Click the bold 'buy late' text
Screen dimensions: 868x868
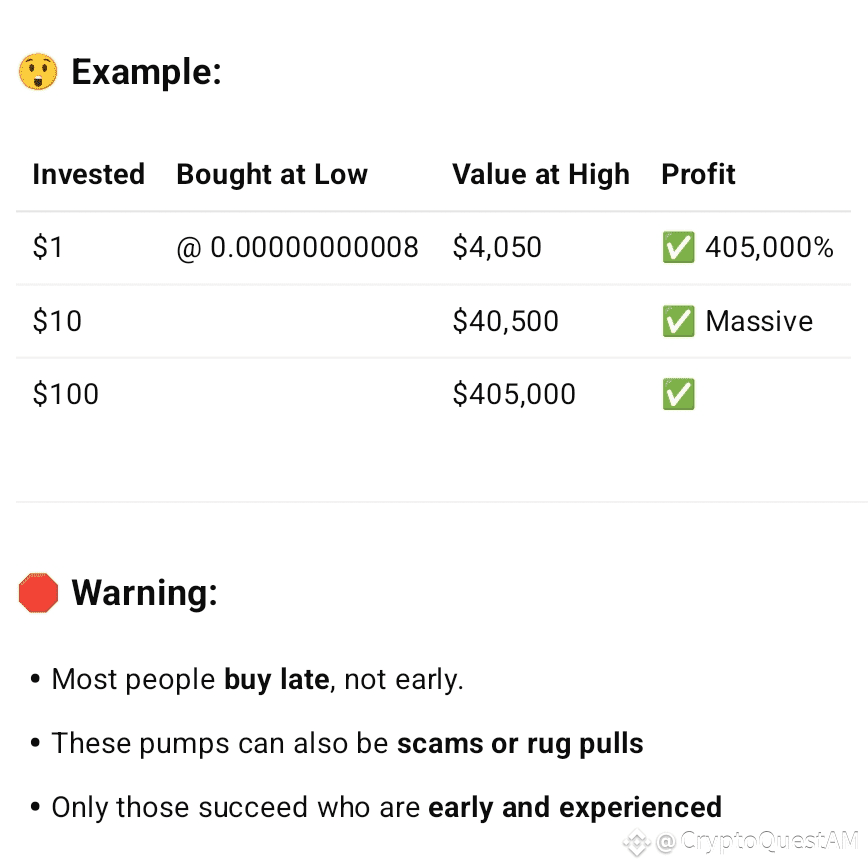[x=277, y=679]
